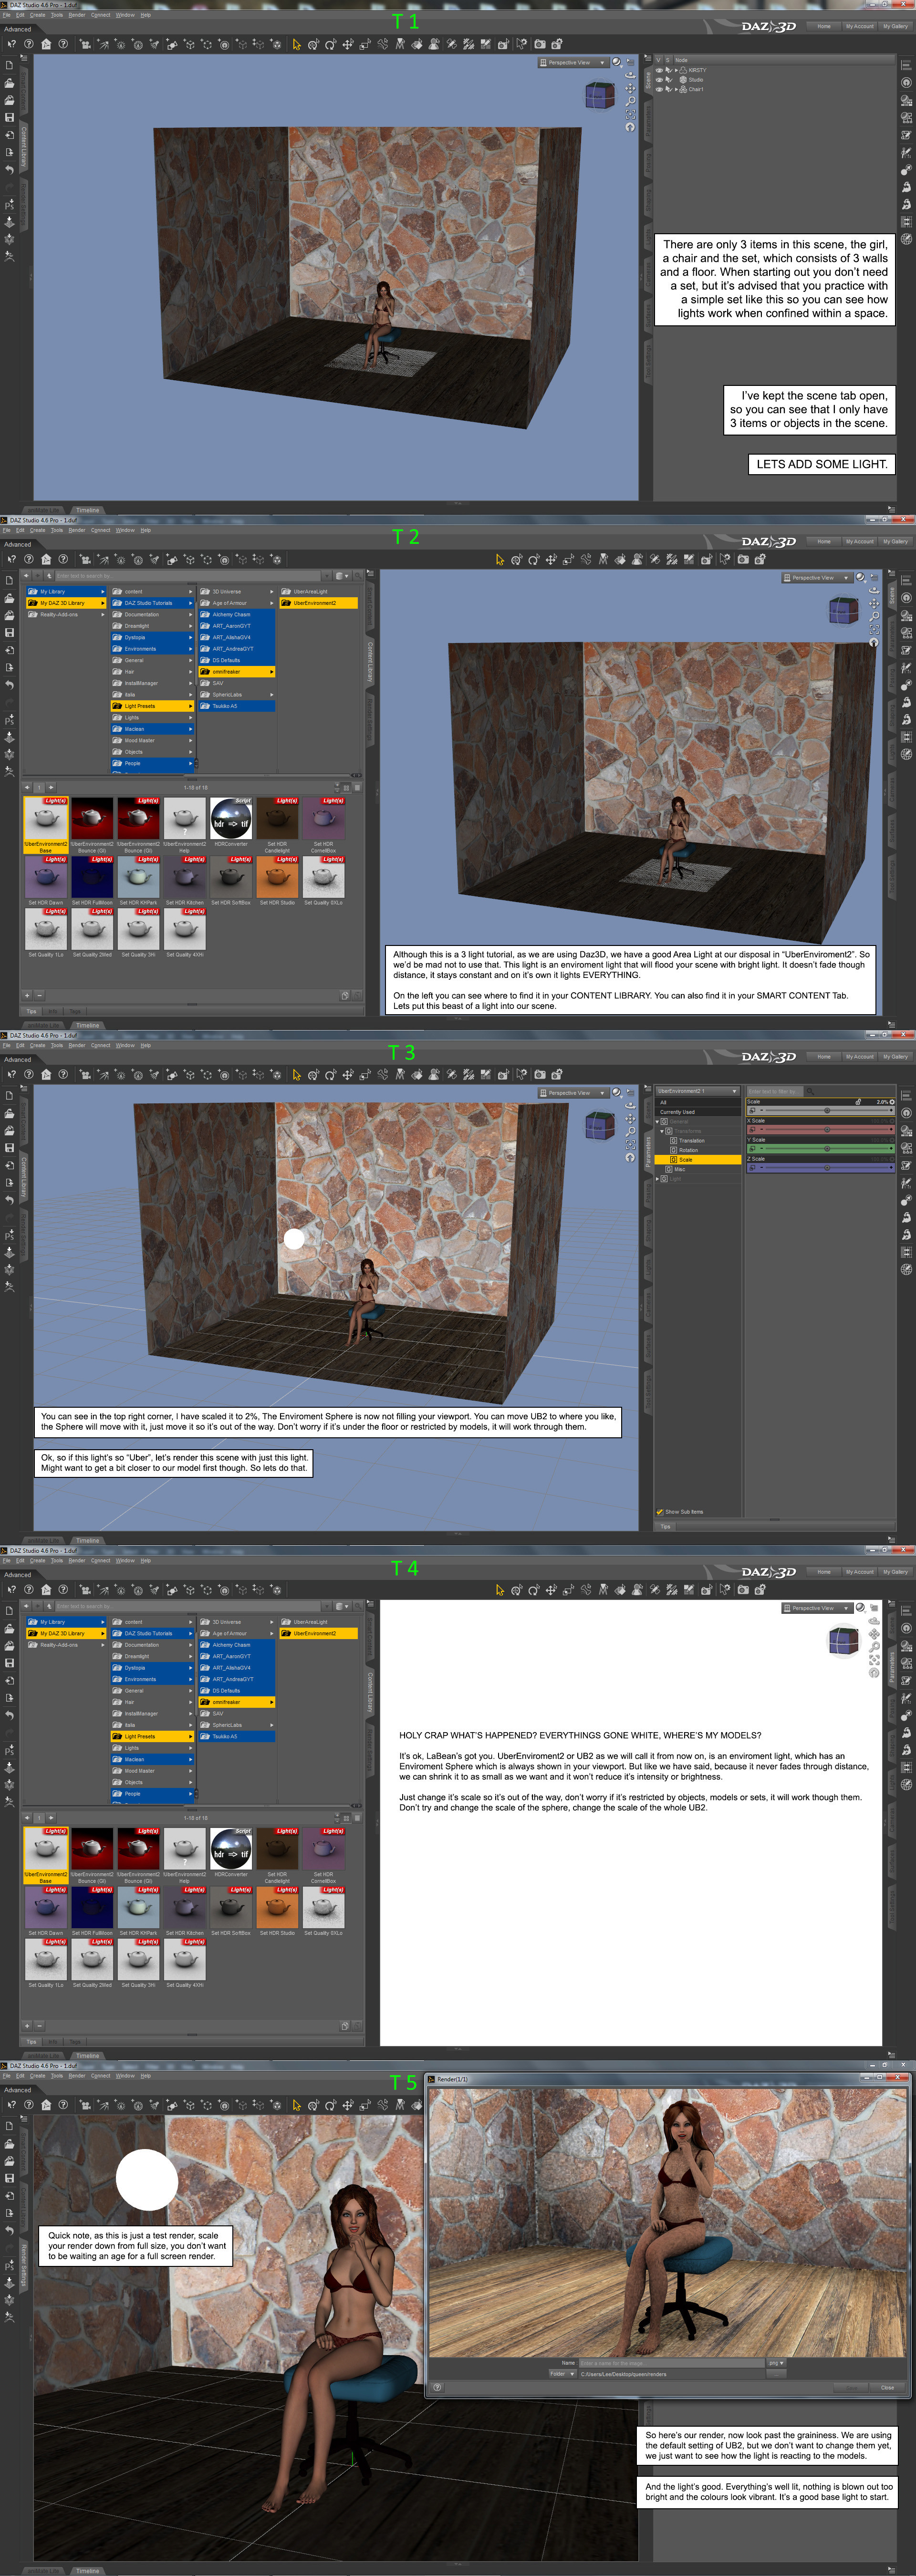The image size is (916, 2576).
Task: Expand the Light group in T3 Parameters
Action: coord(657,1179)
